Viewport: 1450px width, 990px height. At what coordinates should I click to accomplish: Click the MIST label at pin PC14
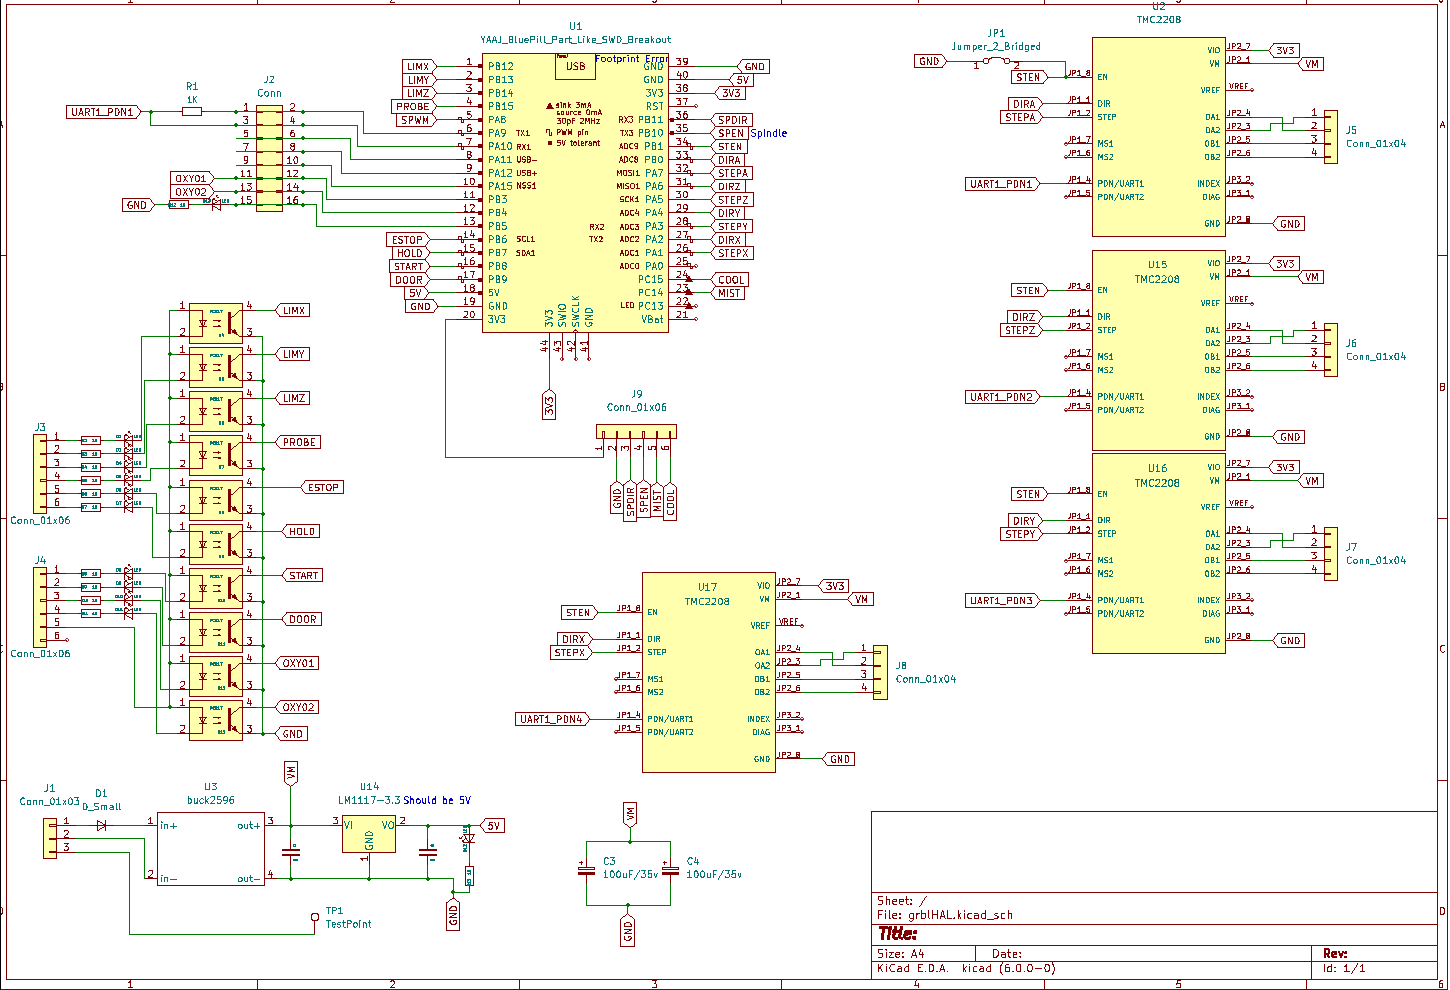[x=729, y=293]
